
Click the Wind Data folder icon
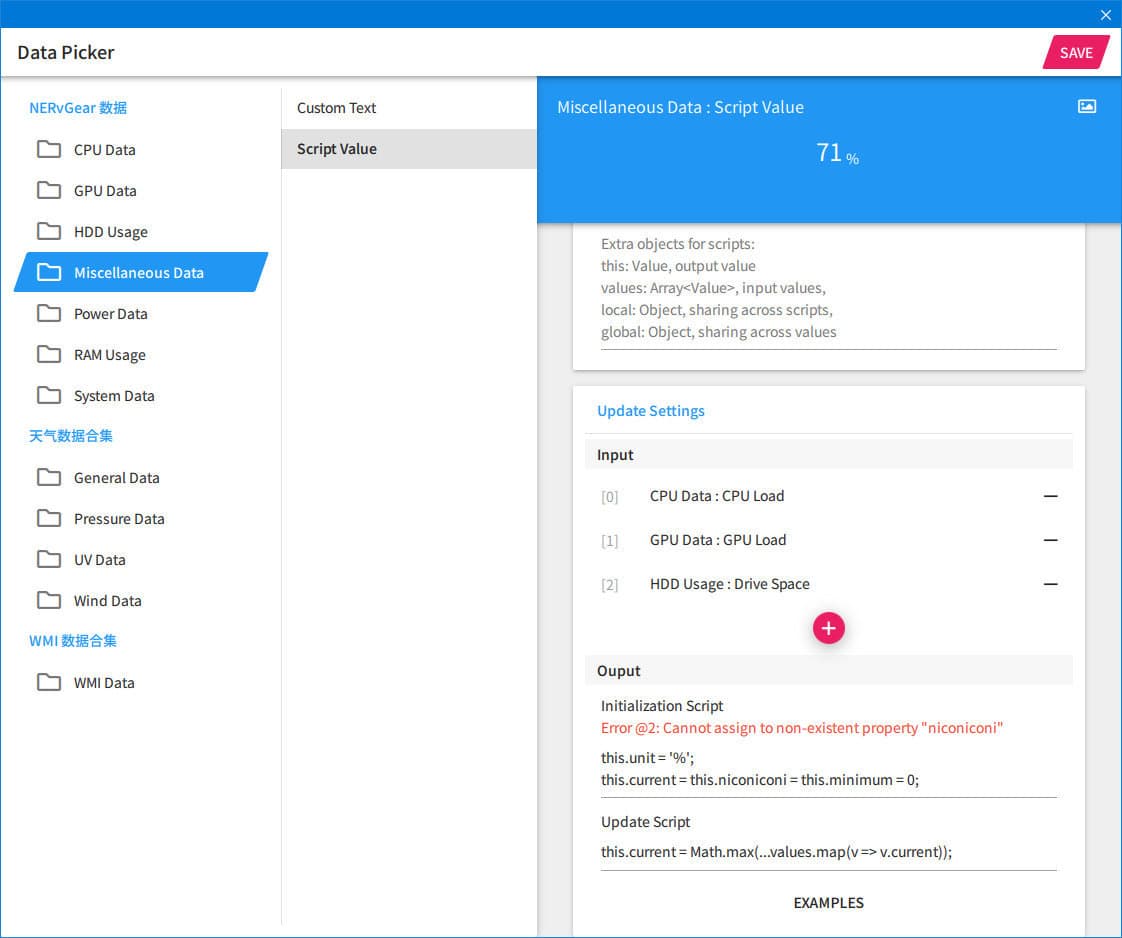point(49,600)
